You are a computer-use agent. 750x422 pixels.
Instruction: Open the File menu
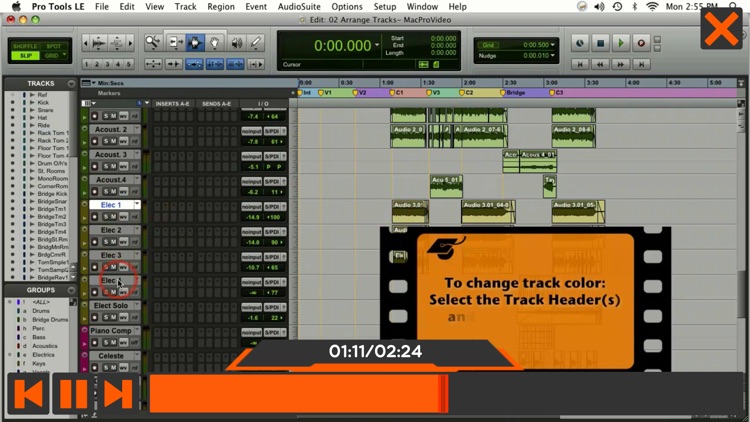[101, 7]
